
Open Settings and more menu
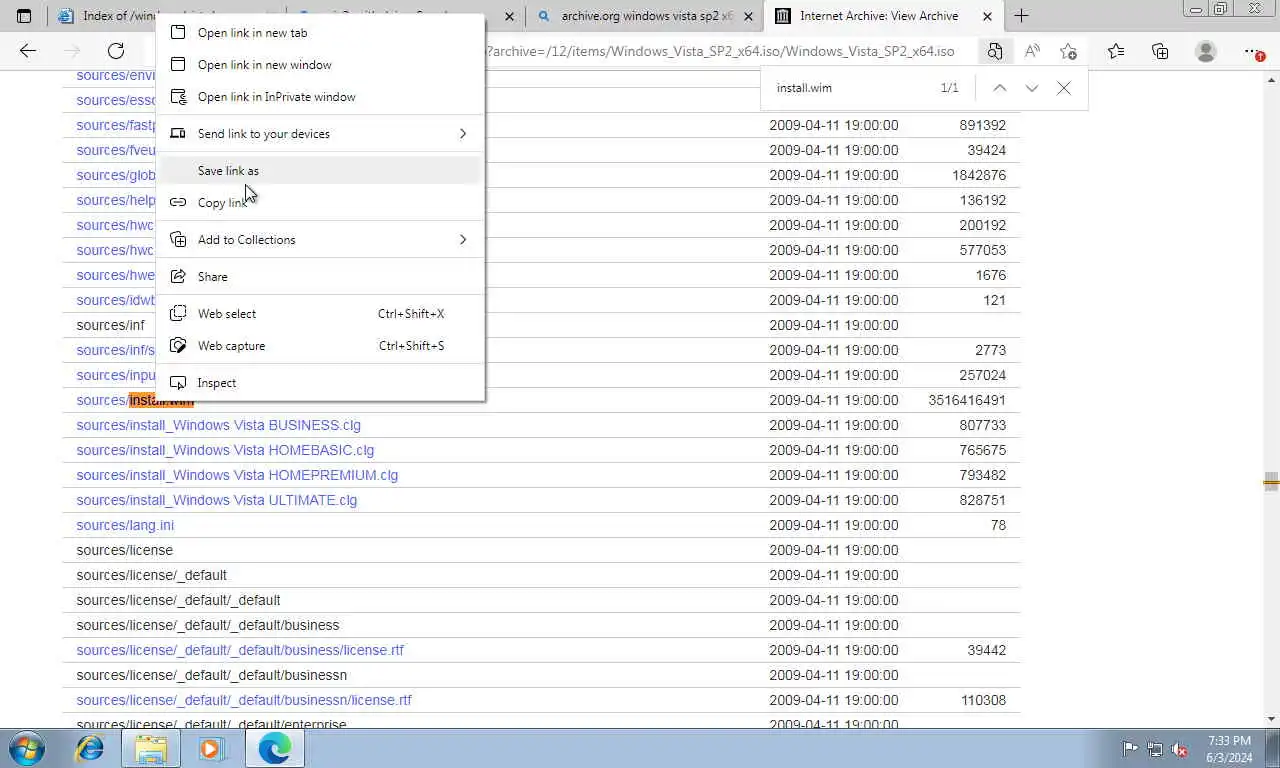click(1253, 51)
